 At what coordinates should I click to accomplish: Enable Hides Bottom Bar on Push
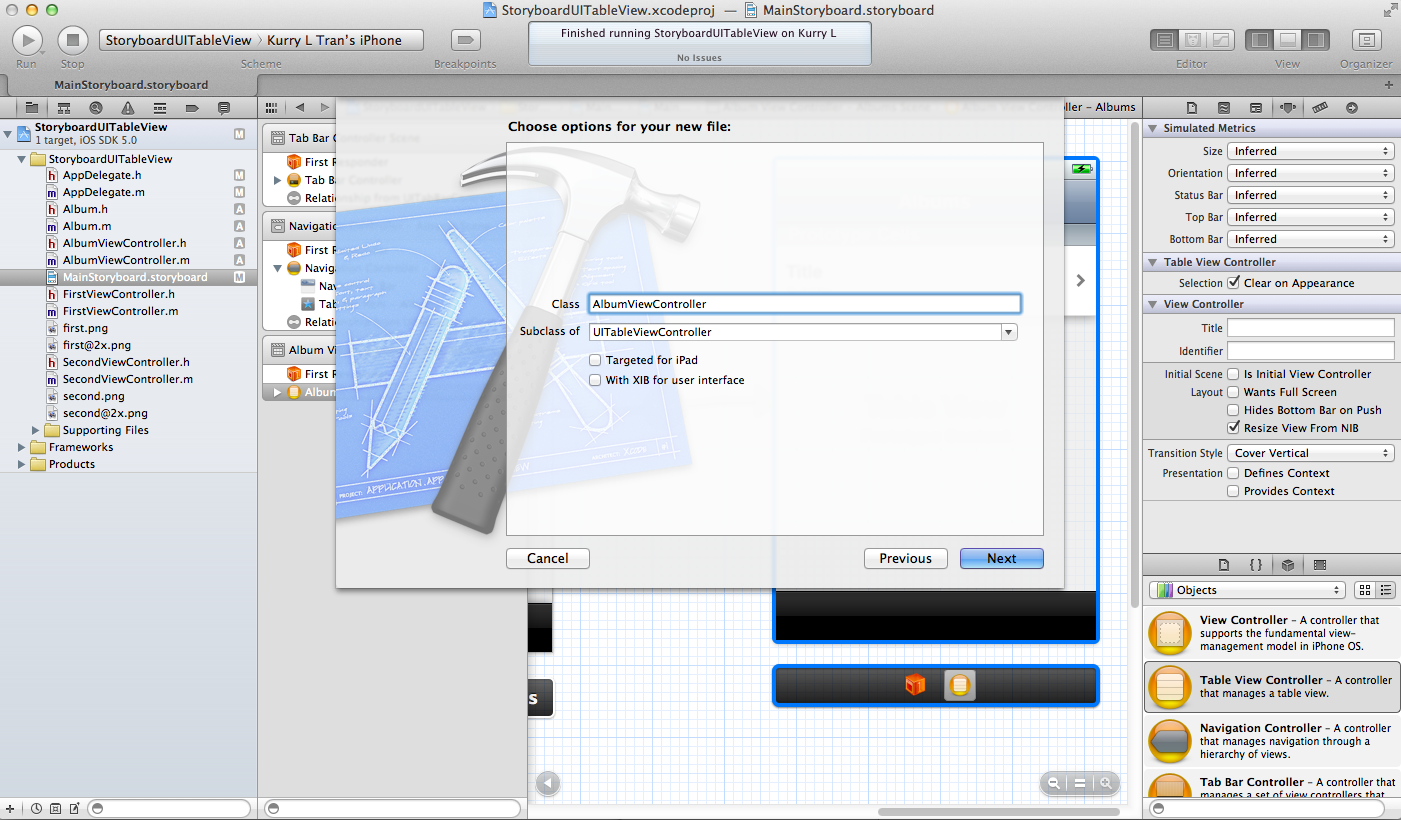1234,410
